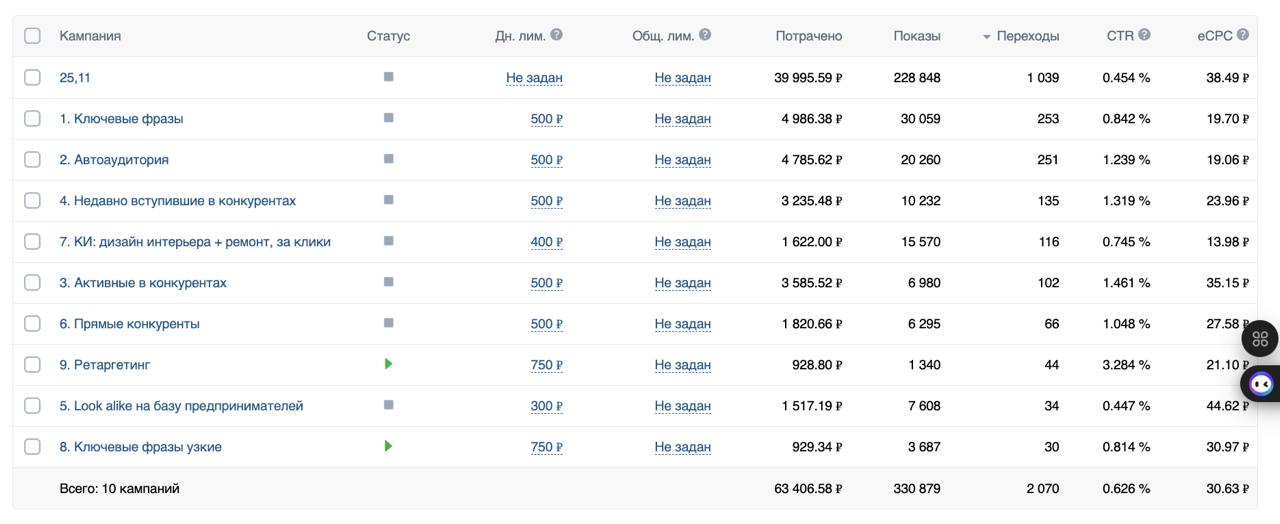Screen dimensions: 1280x524
Task: Check the box for 6. Прямые конкуренты
Action: click(32, 323)
